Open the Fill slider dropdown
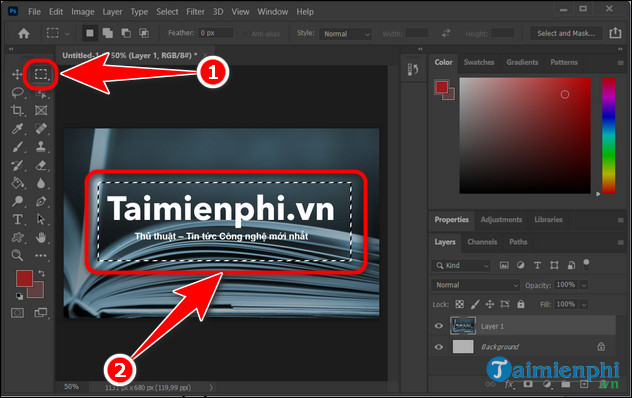Screen dimensions: 632x398 [584, 304]
